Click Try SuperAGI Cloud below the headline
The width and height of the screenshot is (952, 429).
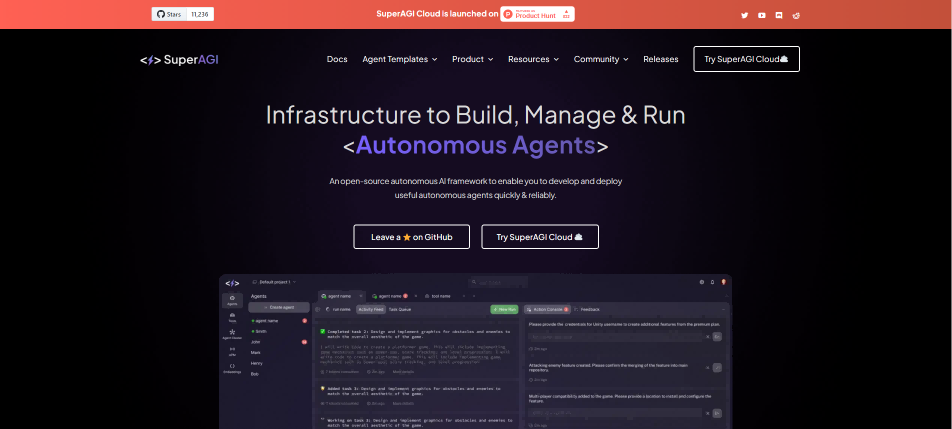(540, 237)
